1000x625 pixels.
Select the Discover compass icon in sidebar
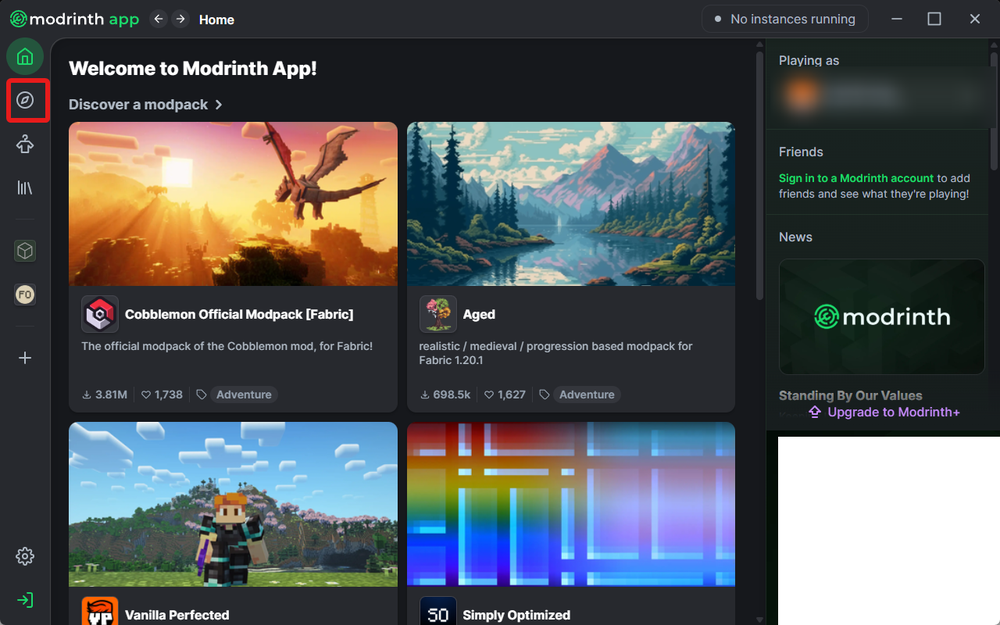pos(24,100)
